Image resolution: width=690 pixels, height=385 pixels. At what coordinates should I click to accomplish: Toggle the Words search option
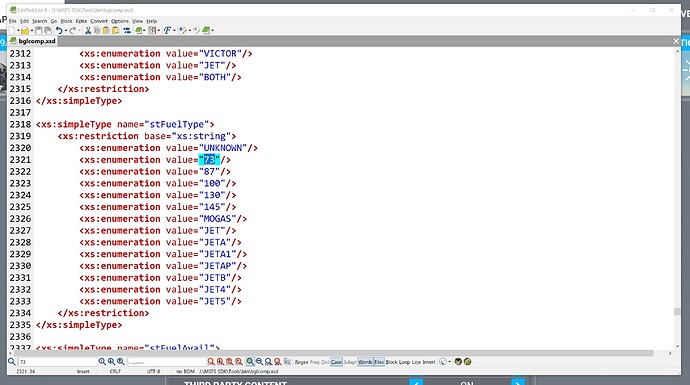click(x=365, y=362)
